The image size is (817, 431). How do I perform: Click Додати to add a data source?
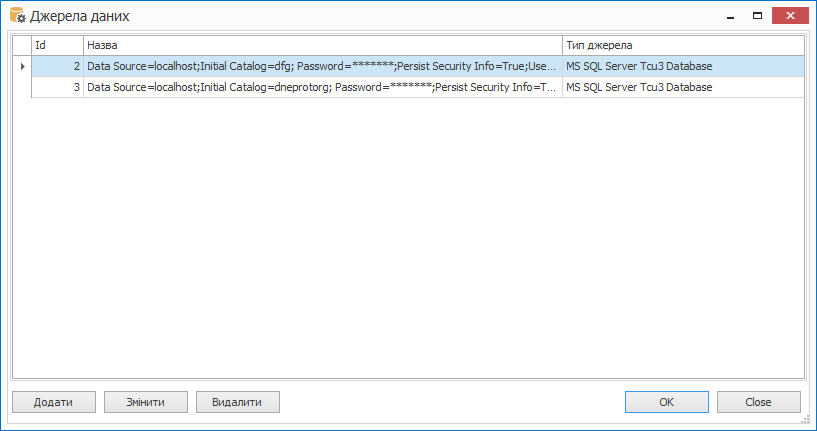54,402
